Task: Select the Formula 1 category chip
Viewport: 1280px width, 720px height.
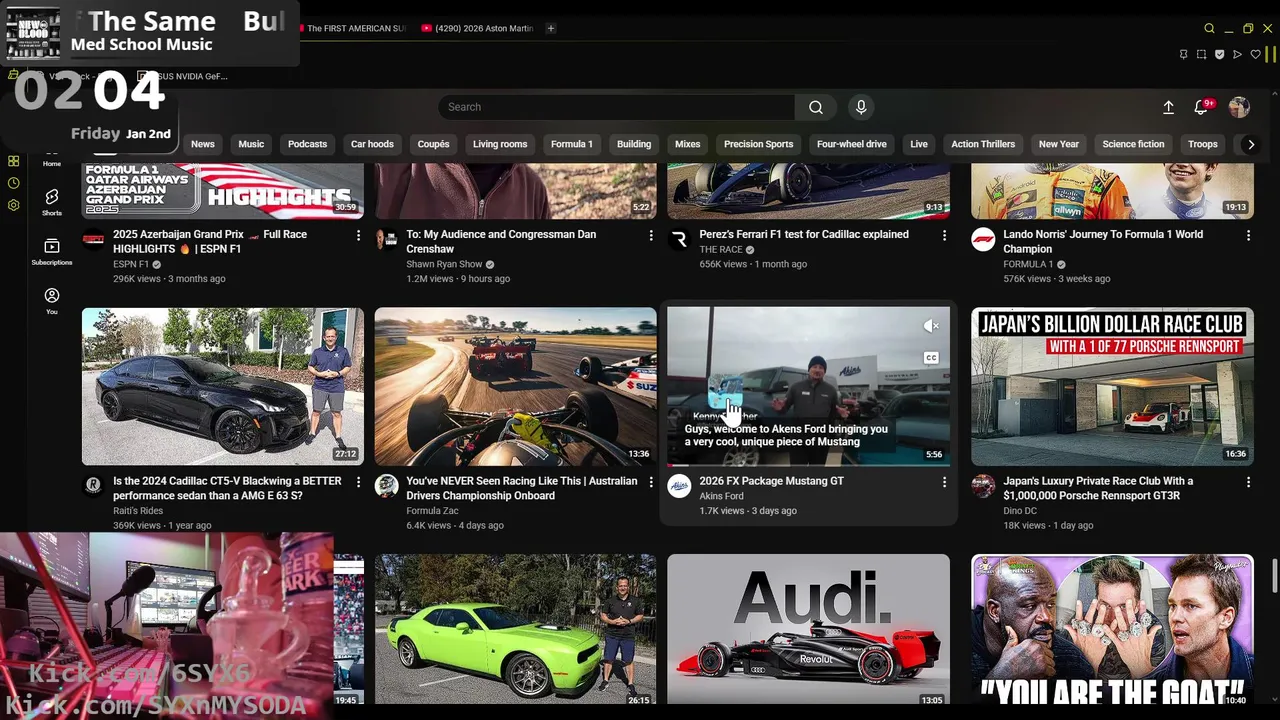Action: (572, 144)
